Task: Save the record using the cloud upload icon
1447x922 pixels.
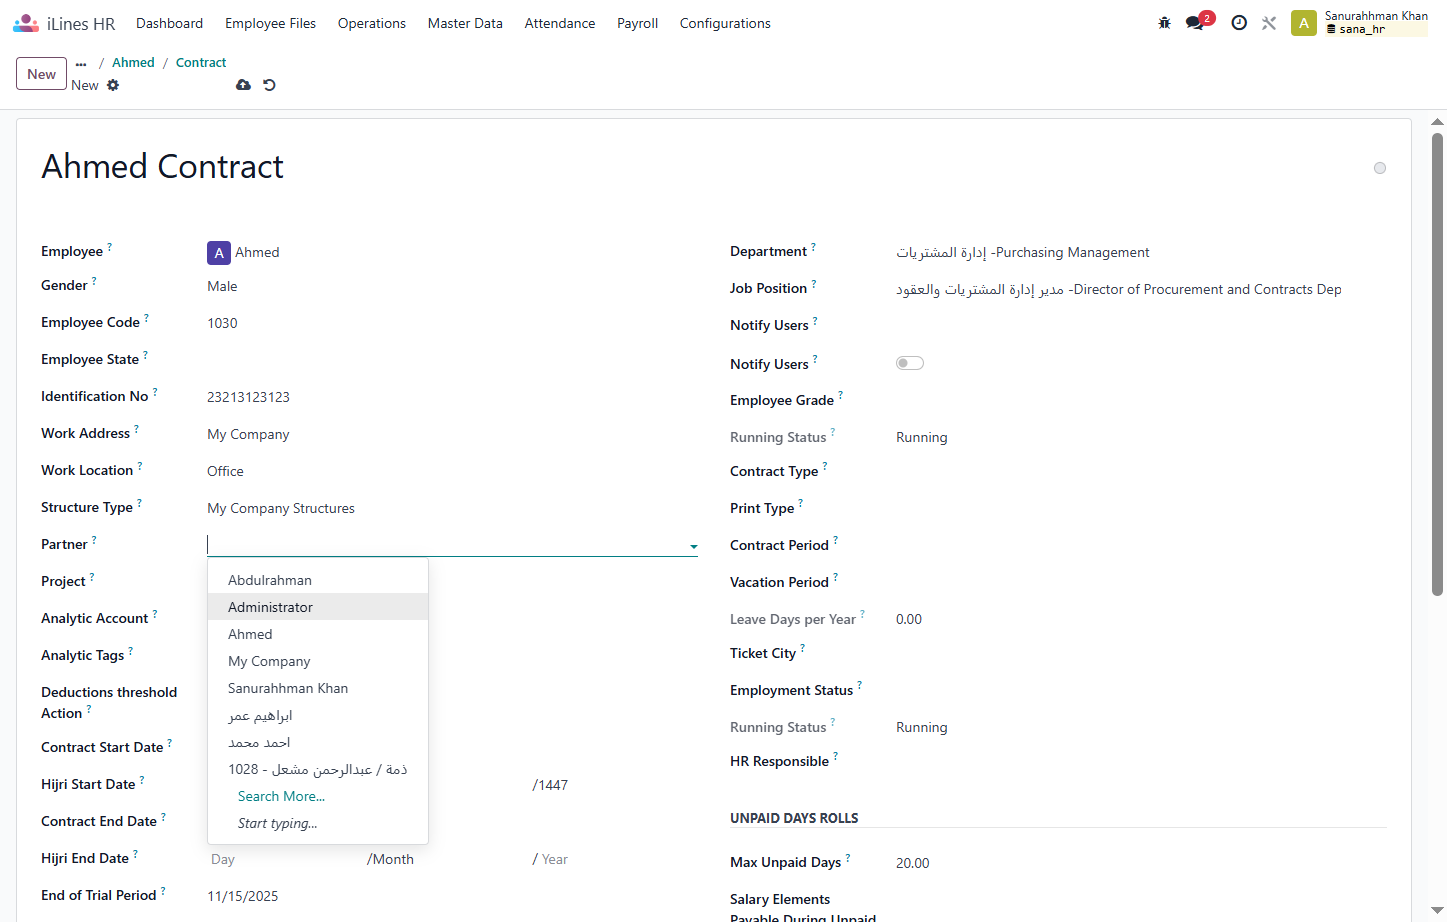Action: [x=243, y=85]
